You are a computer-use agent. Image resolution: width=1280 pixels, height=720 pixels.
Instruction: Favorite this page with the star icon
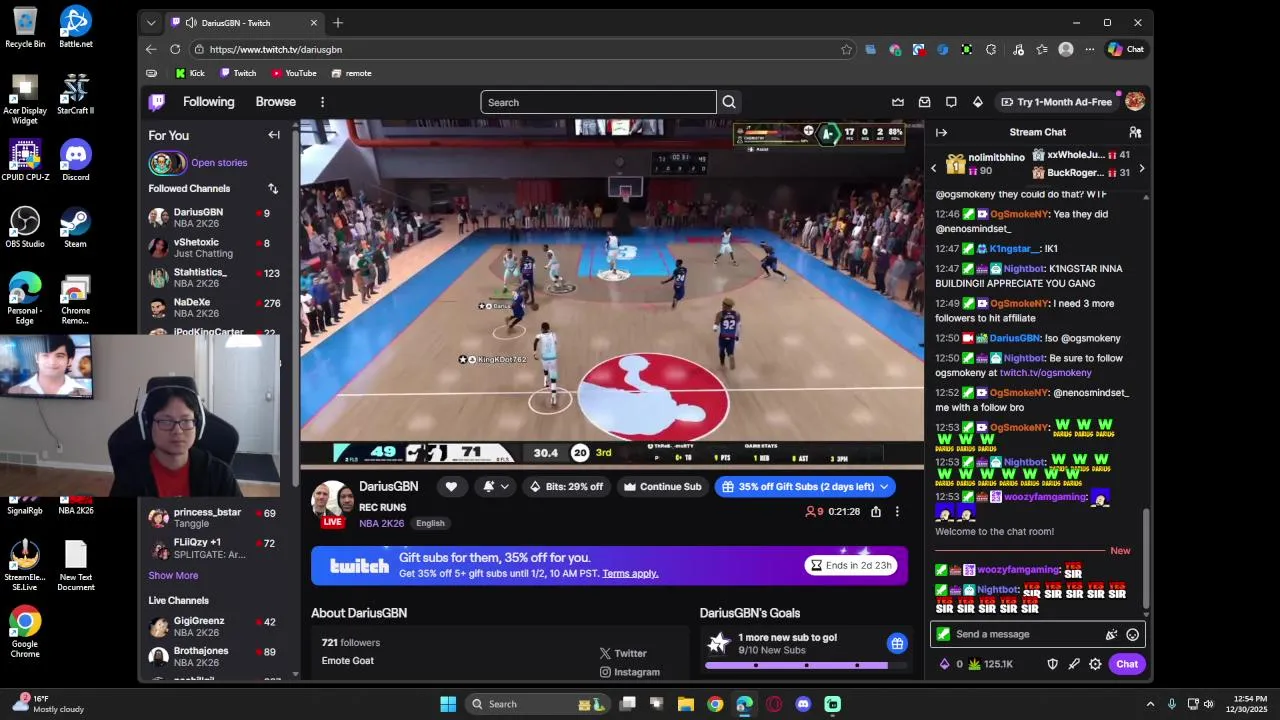coord(847,49)
